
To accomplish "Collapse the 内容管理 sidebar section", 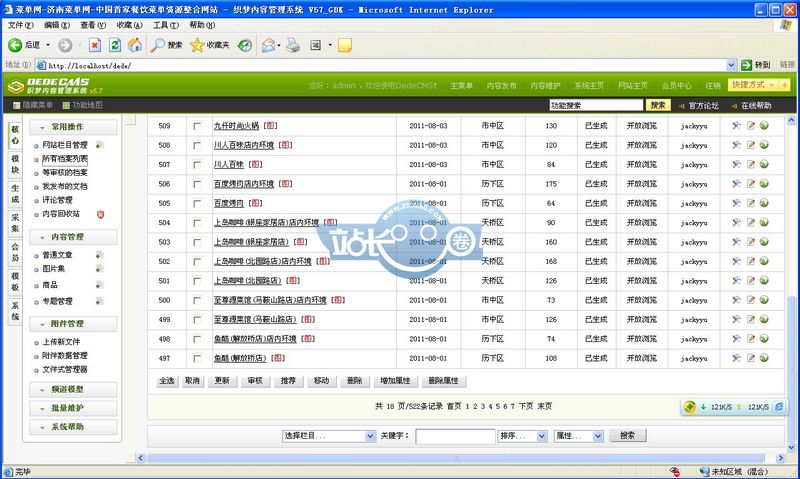I will tap(73, 237).
